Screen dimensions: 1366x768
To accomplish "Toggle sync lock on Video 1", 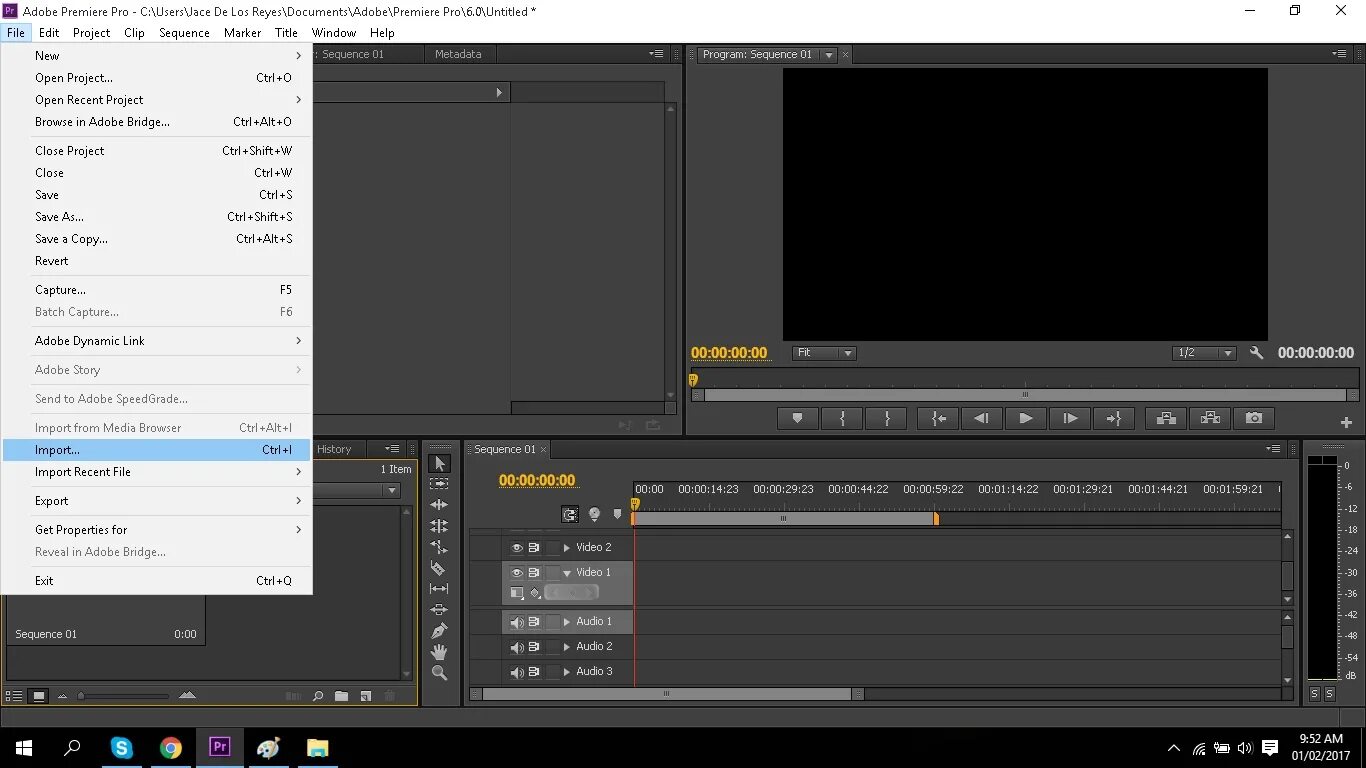I will [x=534, y=573].
